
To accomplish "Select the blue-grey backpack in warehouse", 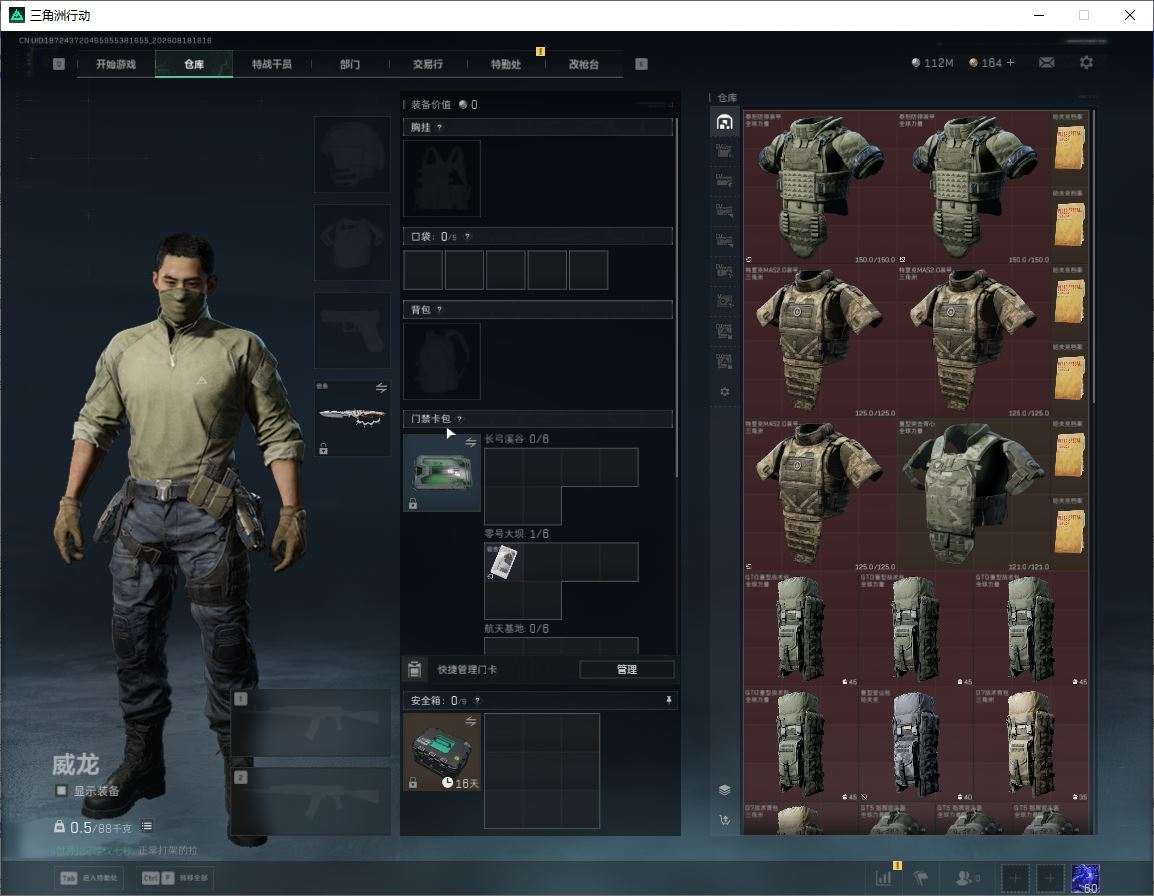I will coord(916,744).
